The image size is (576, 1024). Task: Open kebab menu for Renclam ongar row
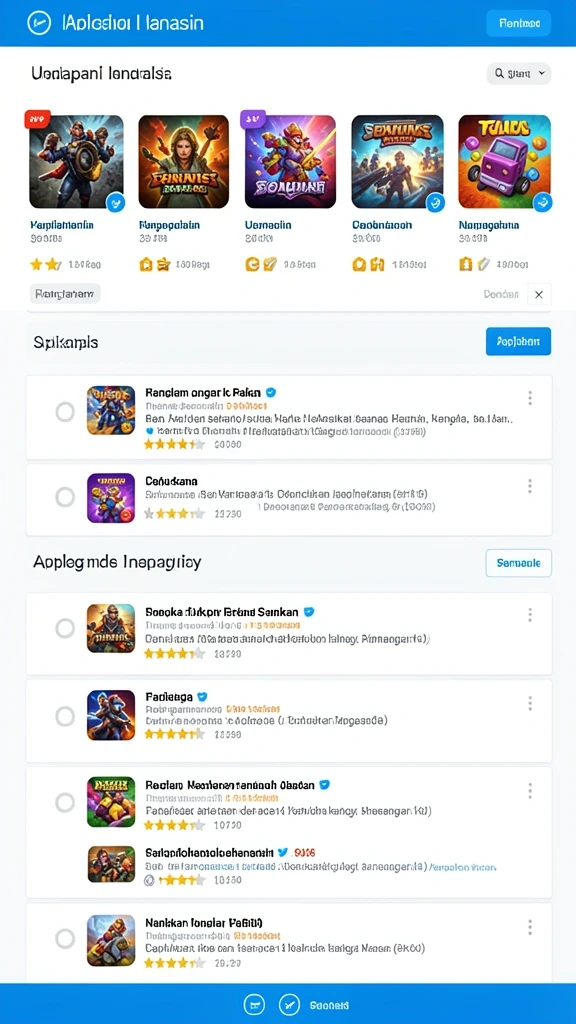pyautogui.click(x=530, y=398)
